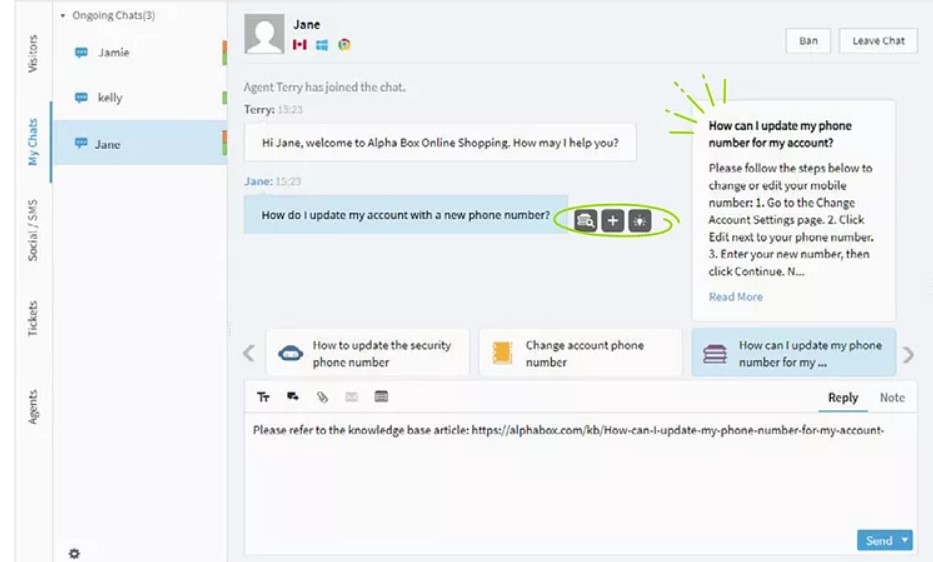Image resolution: width=933 pixels, height=562 pixels.
Task: Click the Canada flag icon under Jane
Action: coord(299,45)
